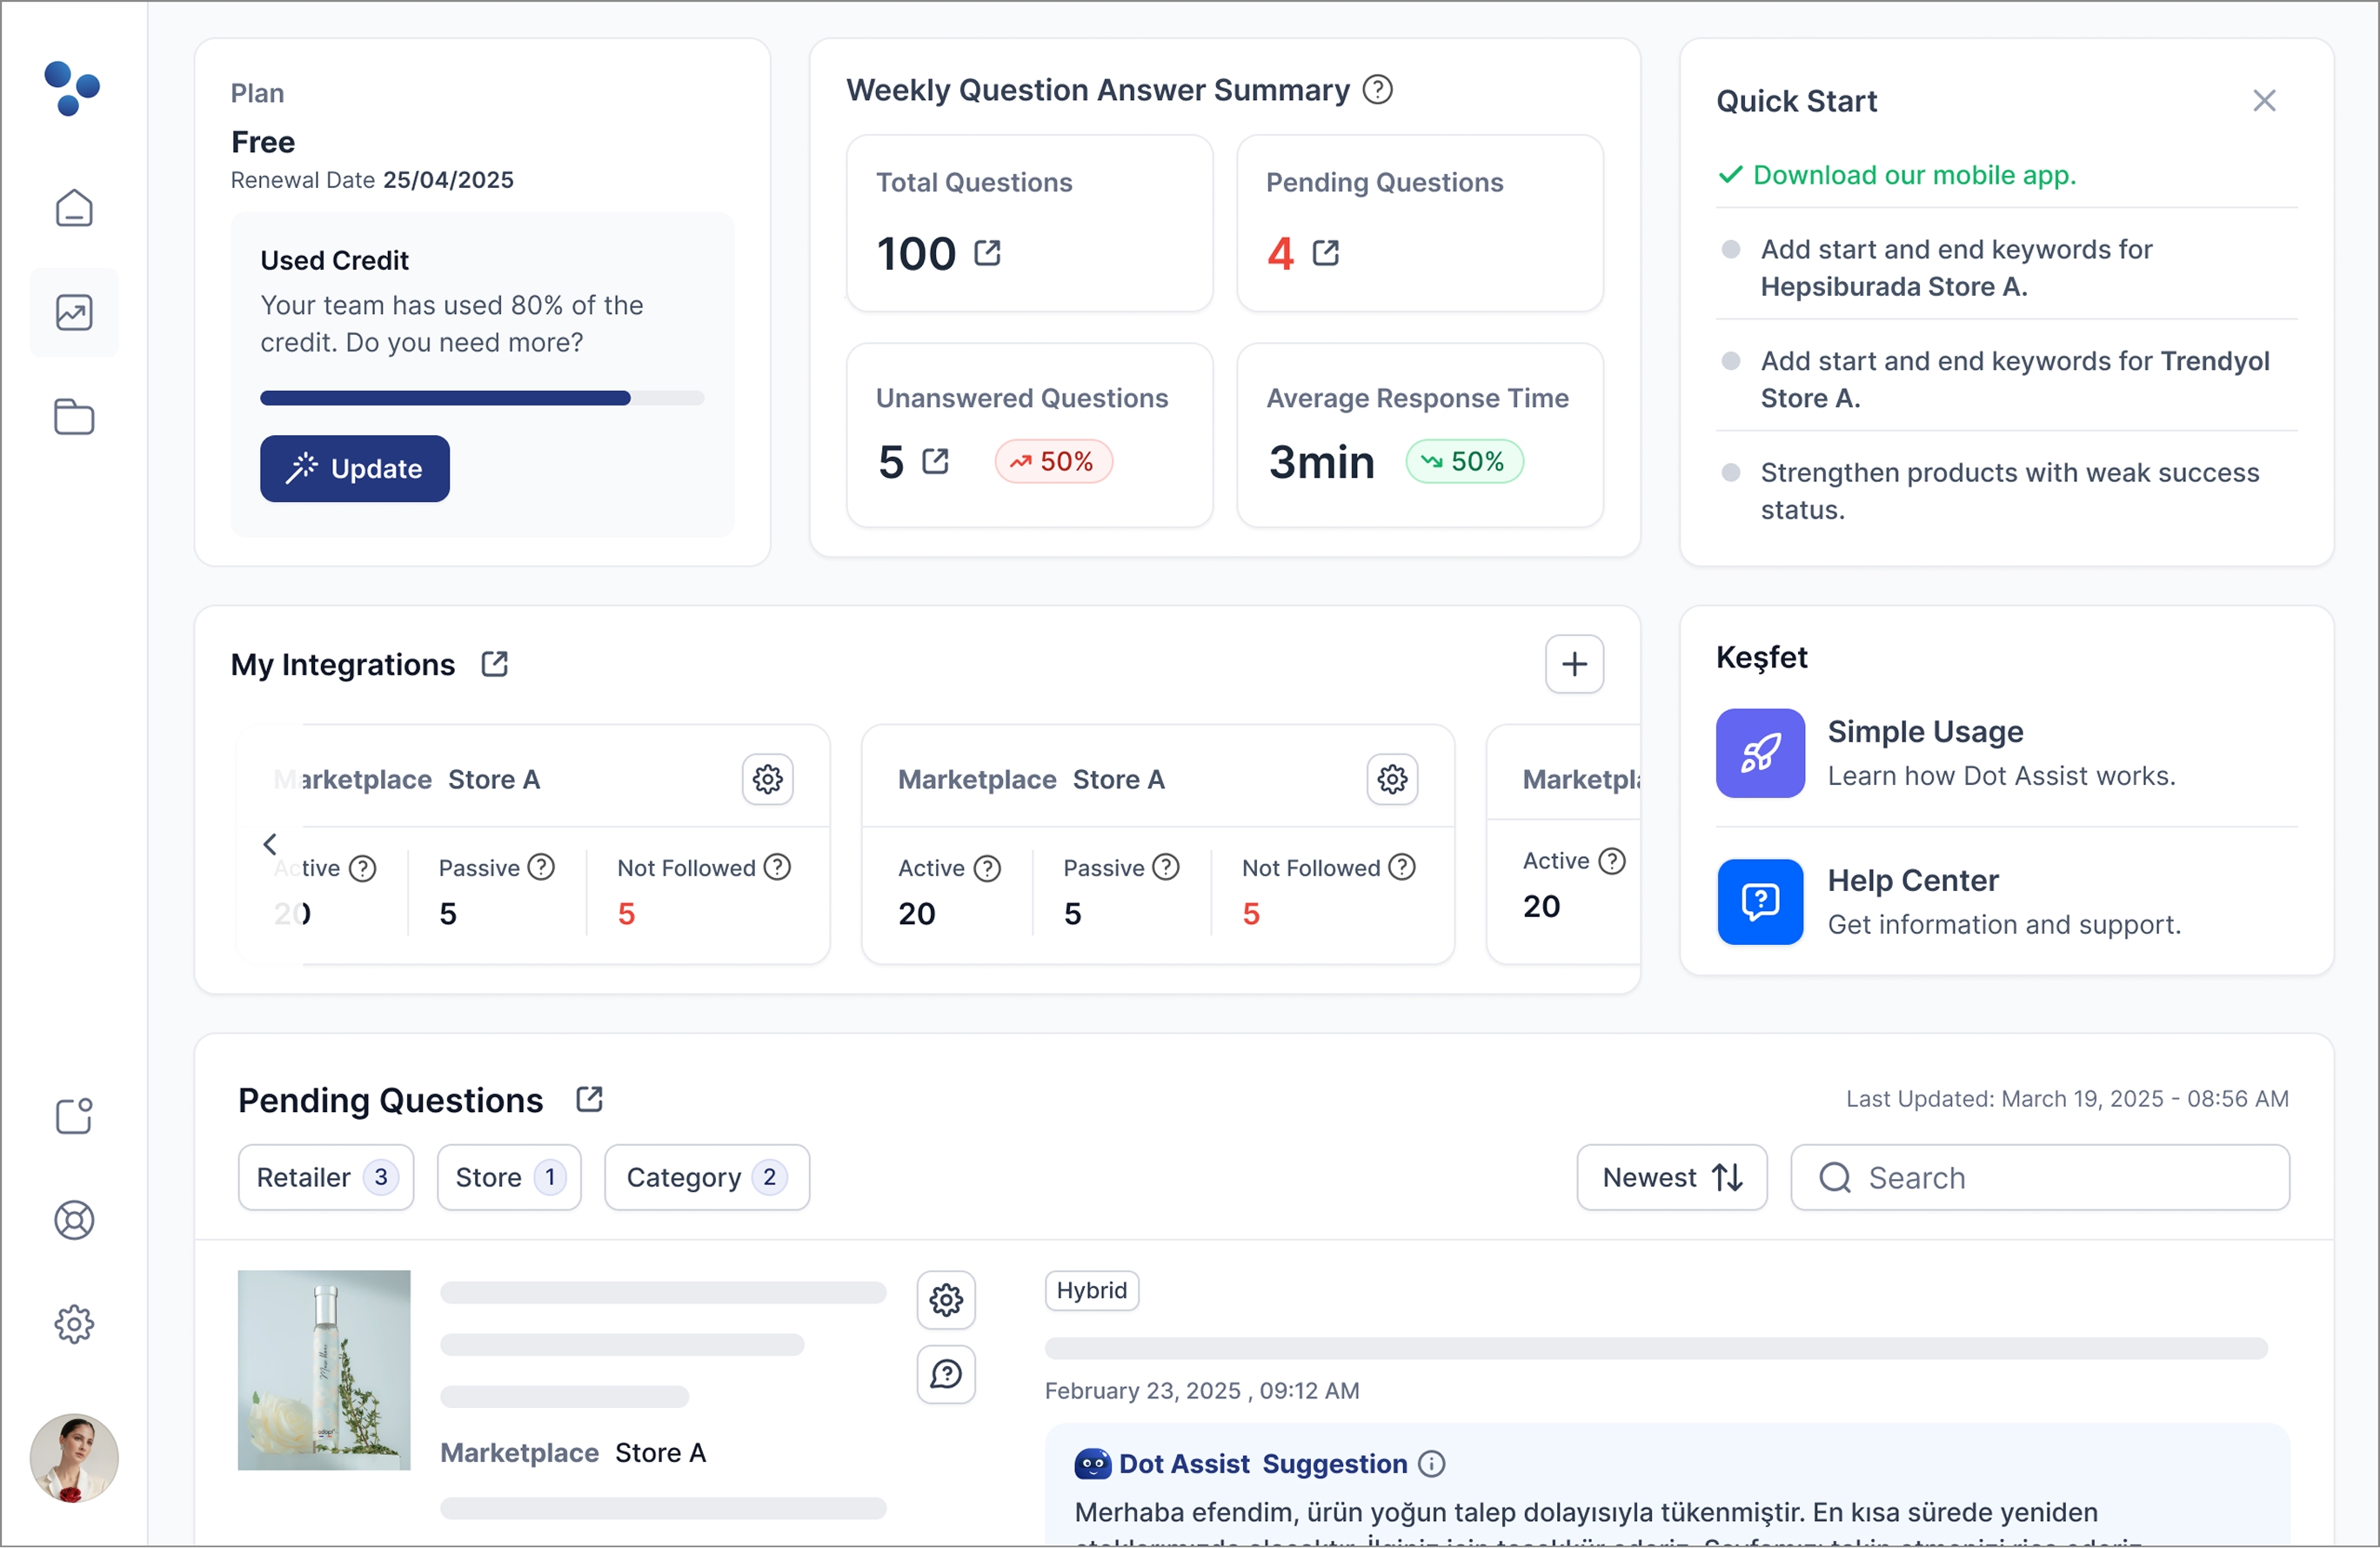
Task: Open the external link beside Pending Questions 4
Action: 1326,253
